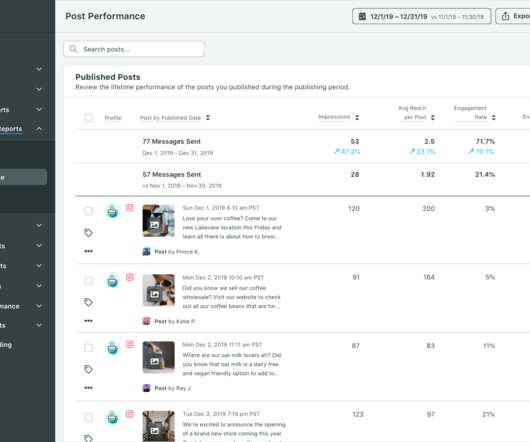Open Post by Katie P. link
Image resolution: width=530 pixels, height=442 pixels.
click(x=175, y=321)
